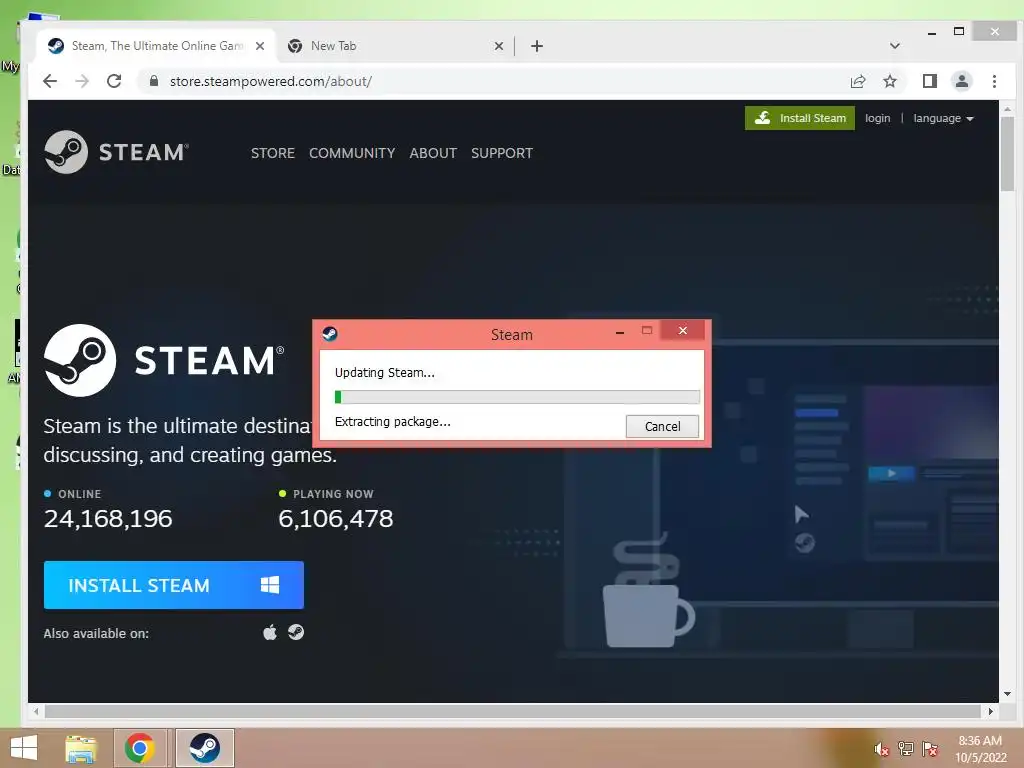
Task: Click the Chrome taskbar icon
Action: (x=140, y=748)
